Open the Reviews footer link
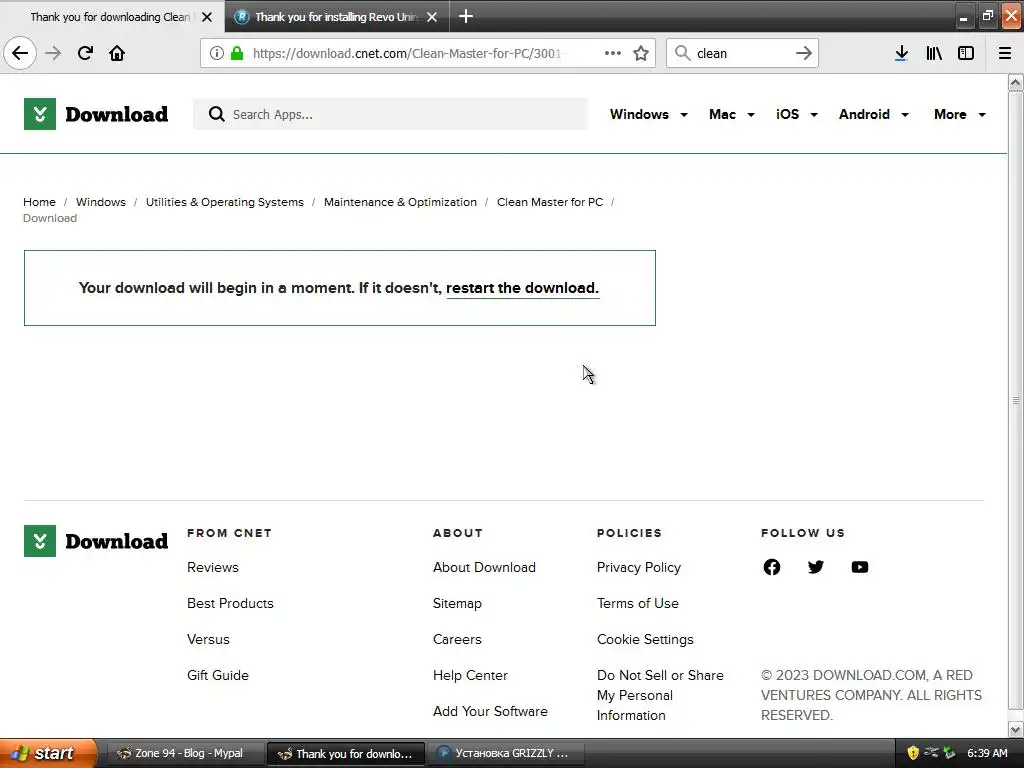 (x=213, y=567)
